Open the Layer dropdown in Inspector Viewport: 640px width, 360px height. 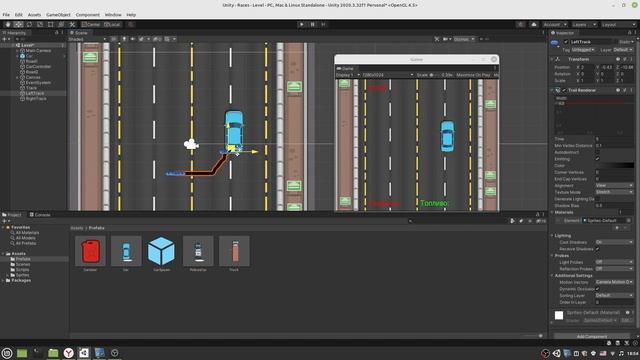point(622,50)
